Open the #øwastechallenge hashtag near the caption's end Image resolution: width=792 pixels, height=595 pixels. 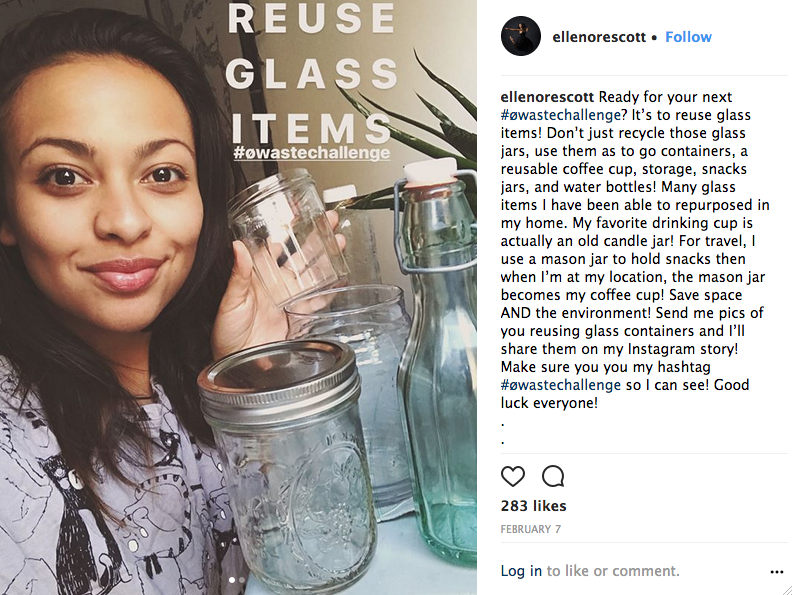[558, 385]
